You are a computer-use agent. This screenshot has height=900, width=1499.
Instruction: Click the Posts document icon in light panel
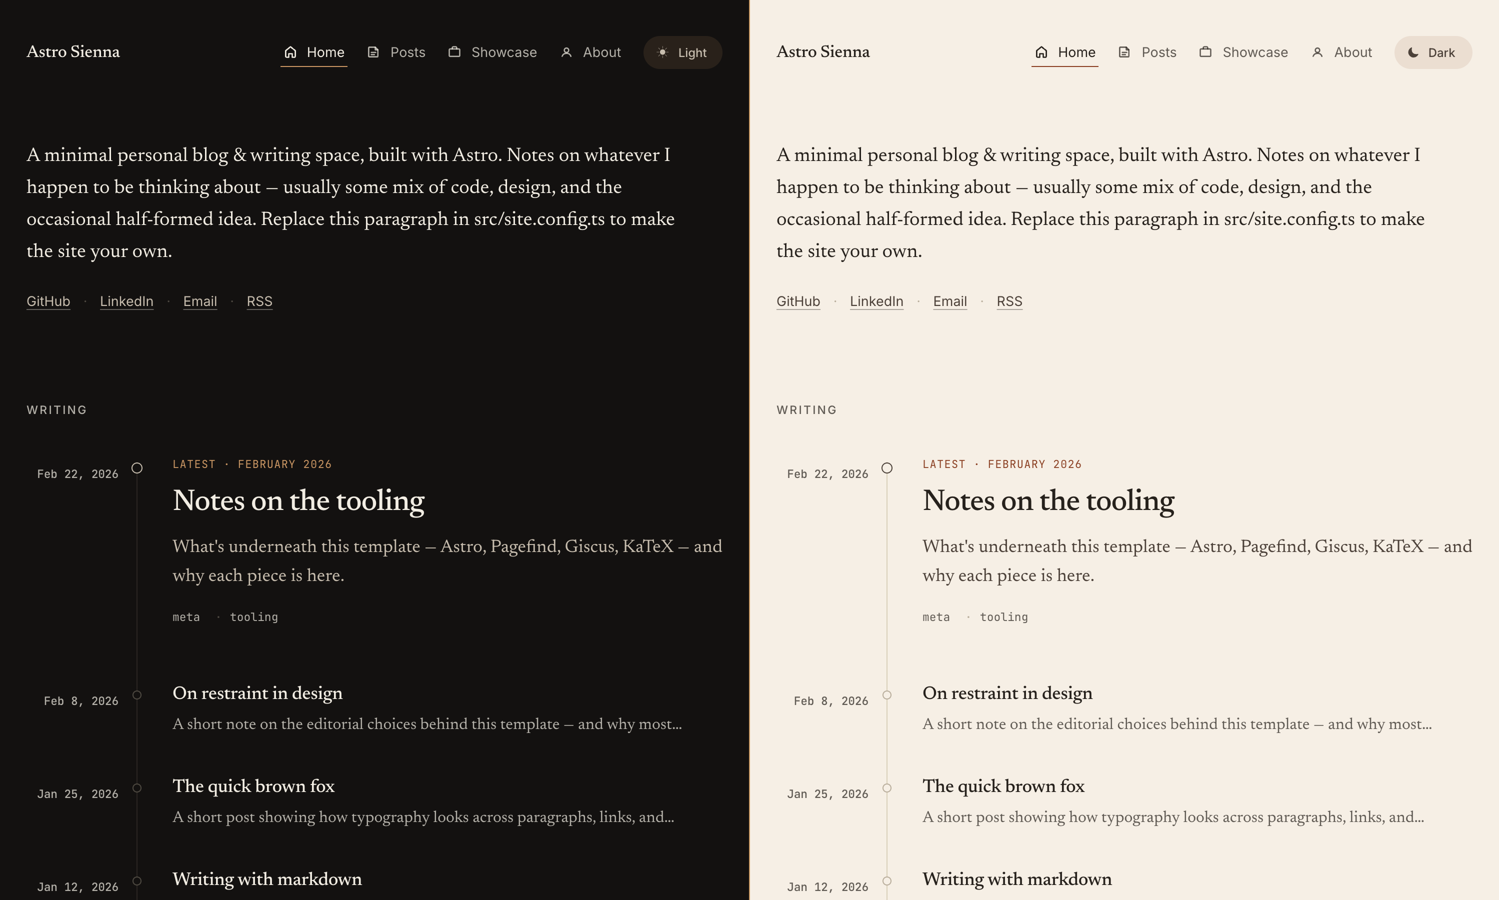click(x=1124, y=52)
